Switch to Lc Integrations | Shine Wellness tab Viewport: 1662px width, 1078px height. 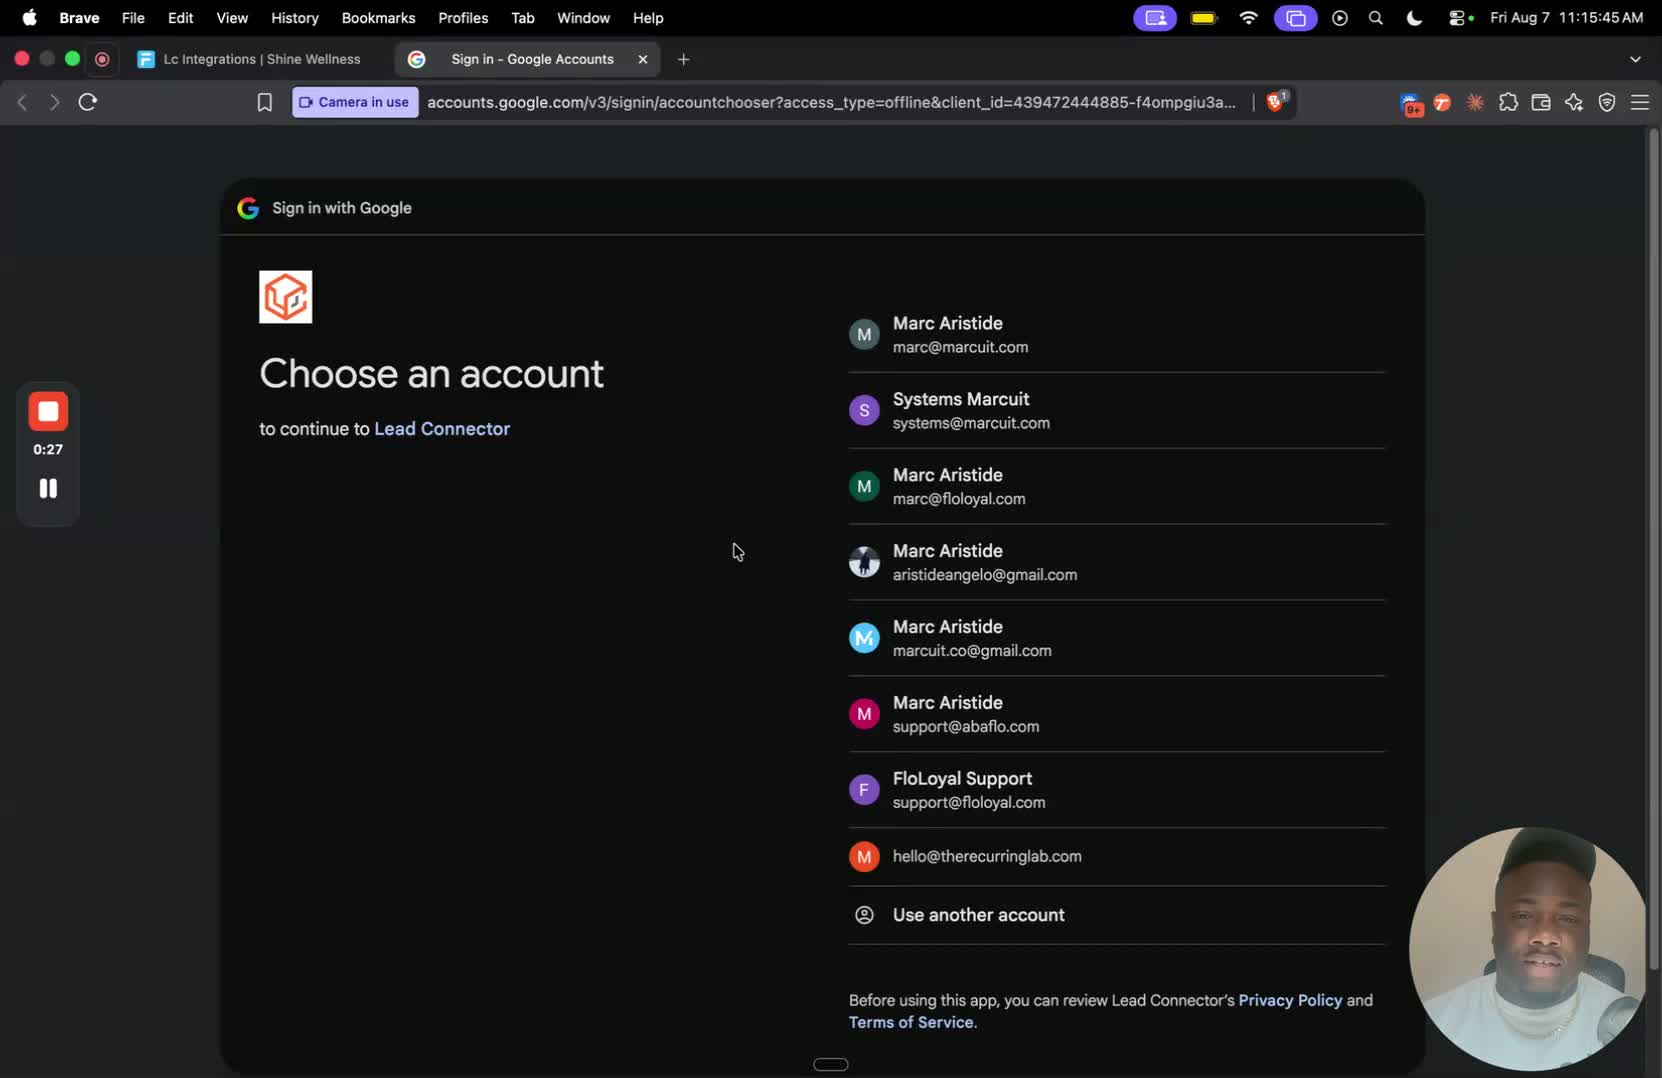tap(250, 59)
